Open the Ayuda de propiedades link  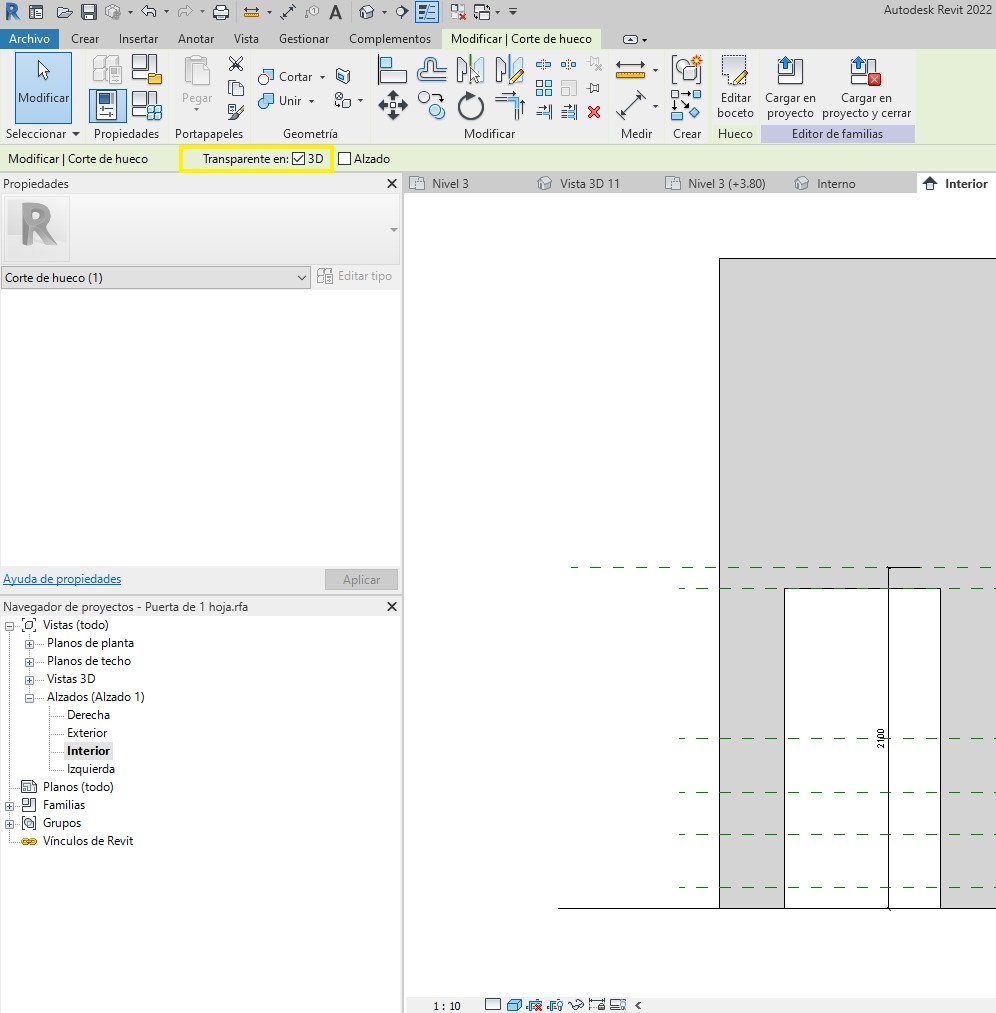click(62, 579)
